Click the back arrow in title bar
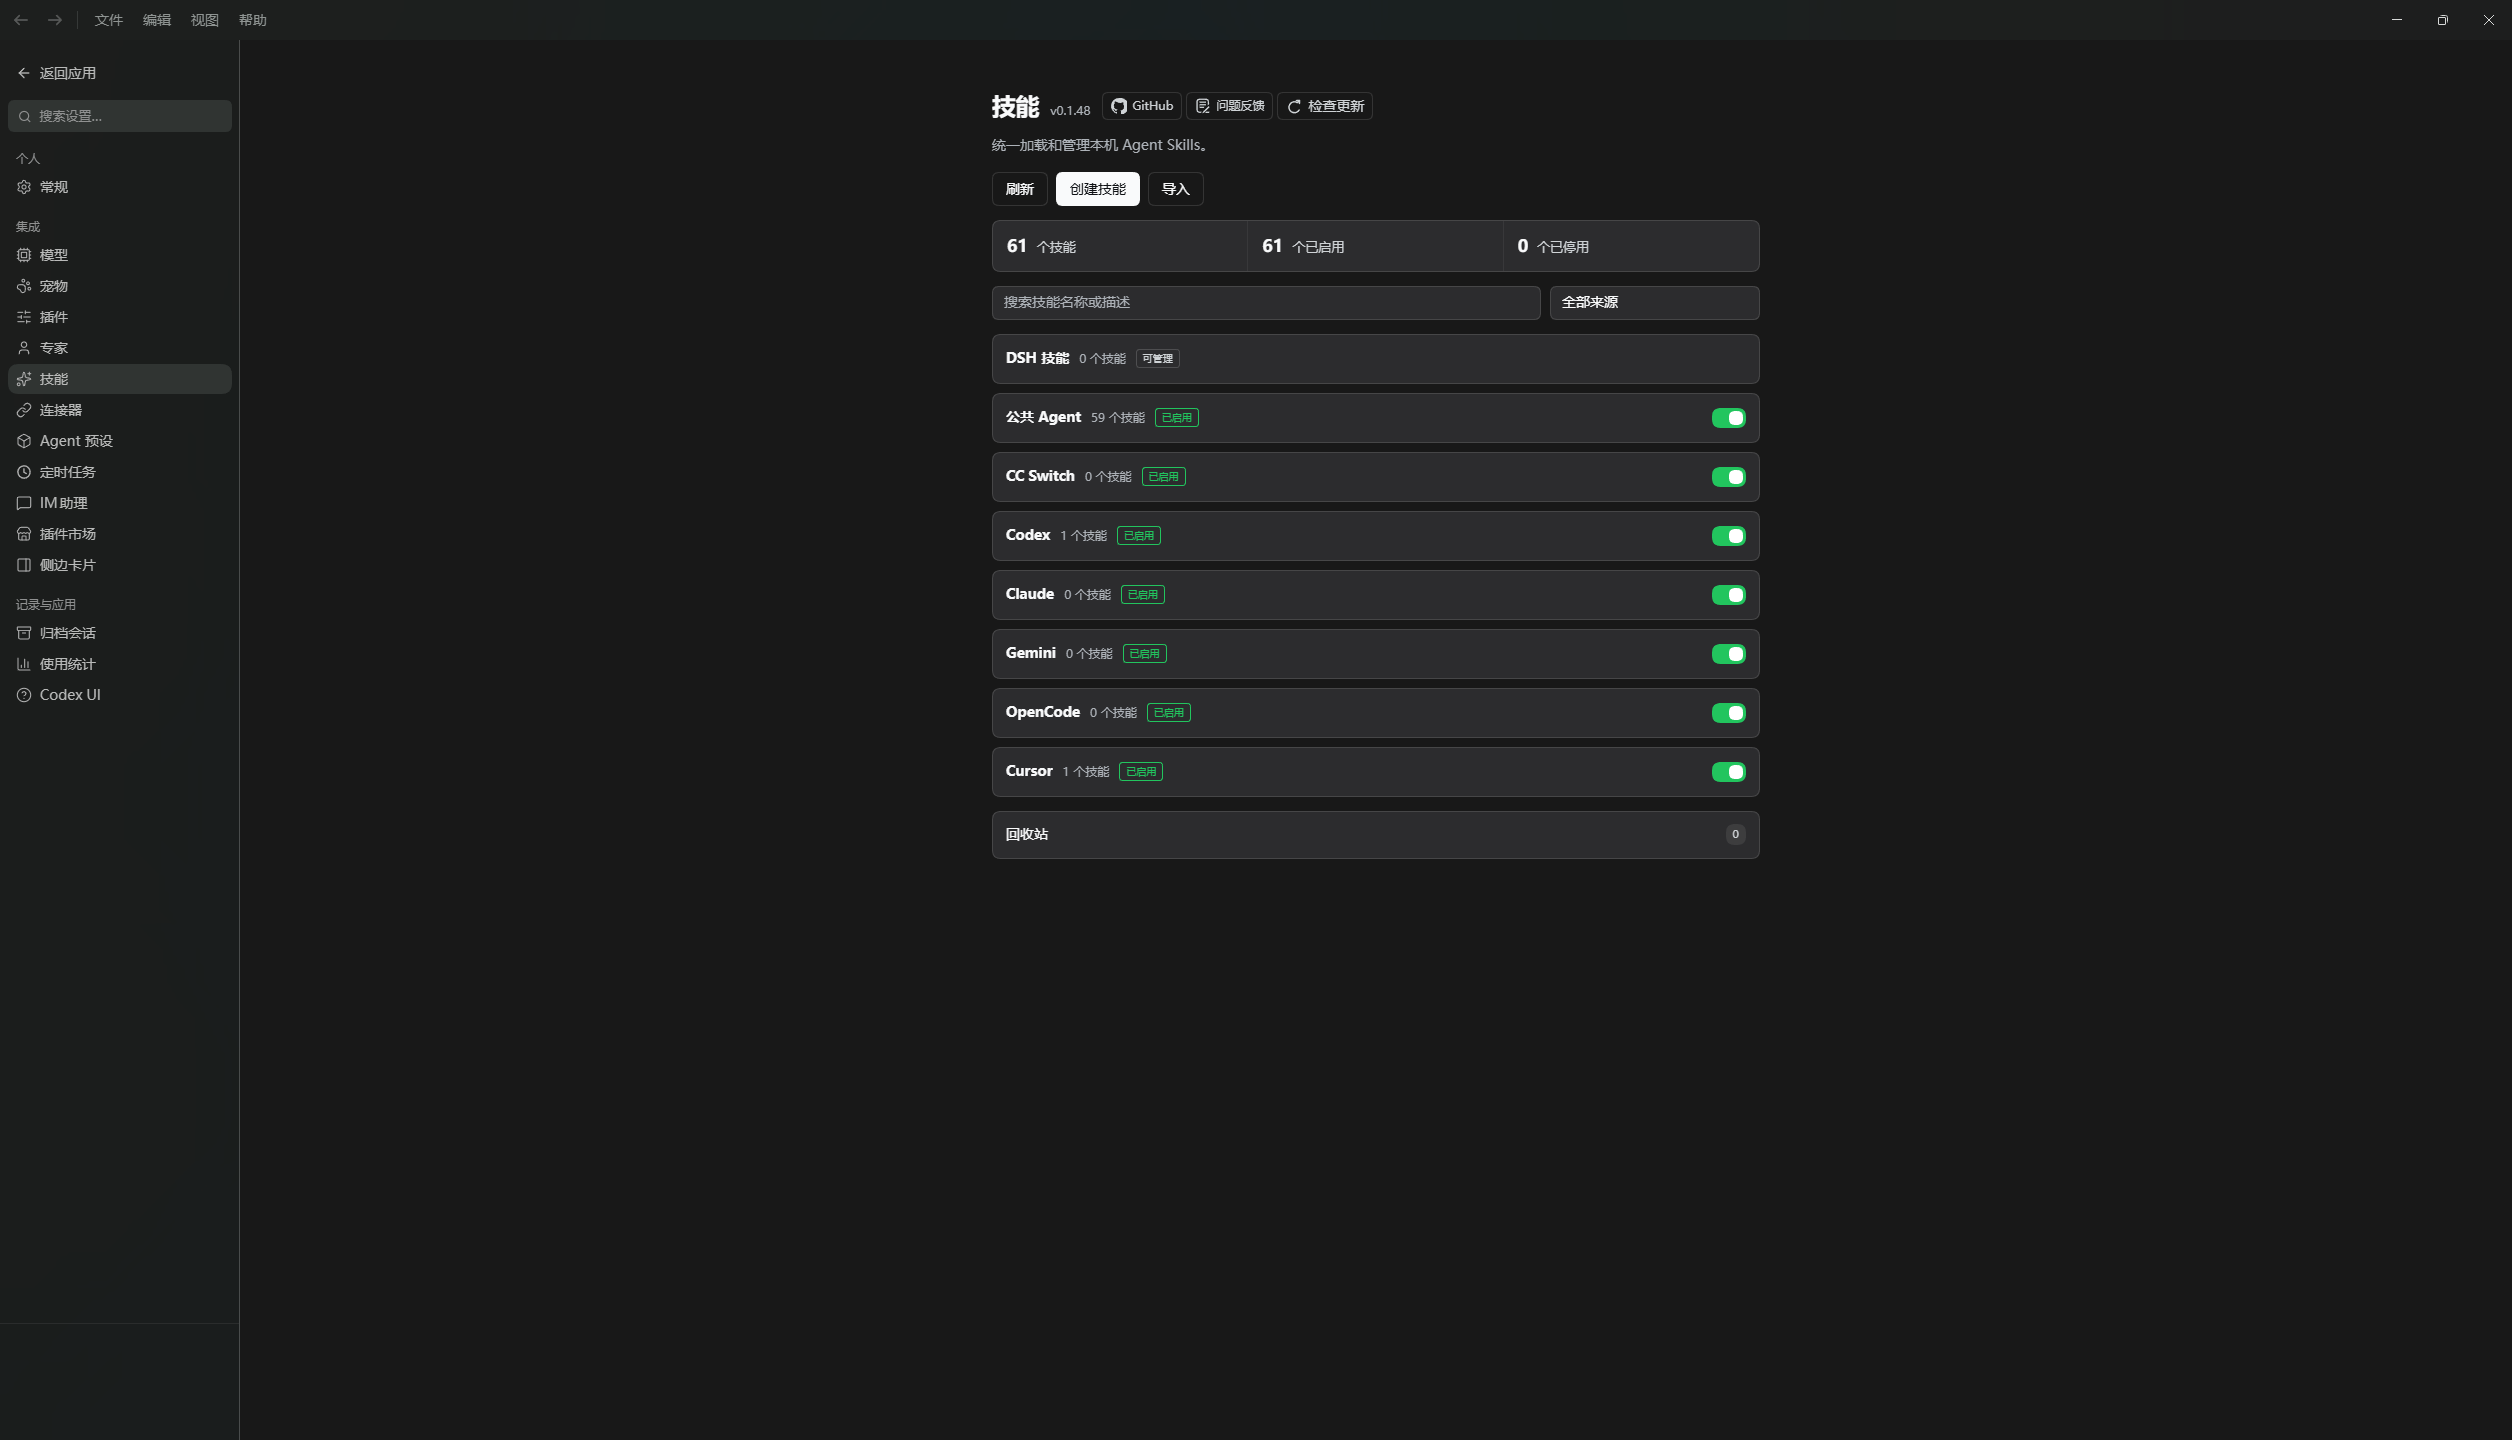The image size is (2512, 1440). click(21, 20)
